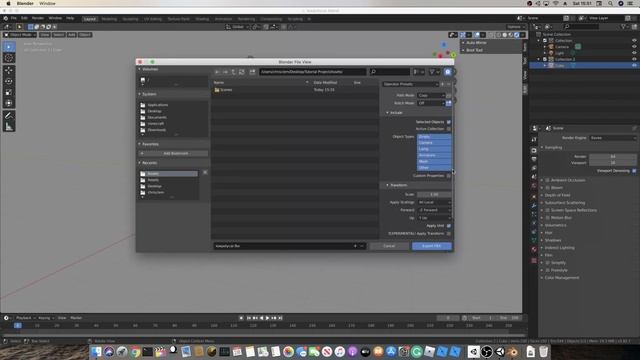Select the Move tool

pos(9,70)
